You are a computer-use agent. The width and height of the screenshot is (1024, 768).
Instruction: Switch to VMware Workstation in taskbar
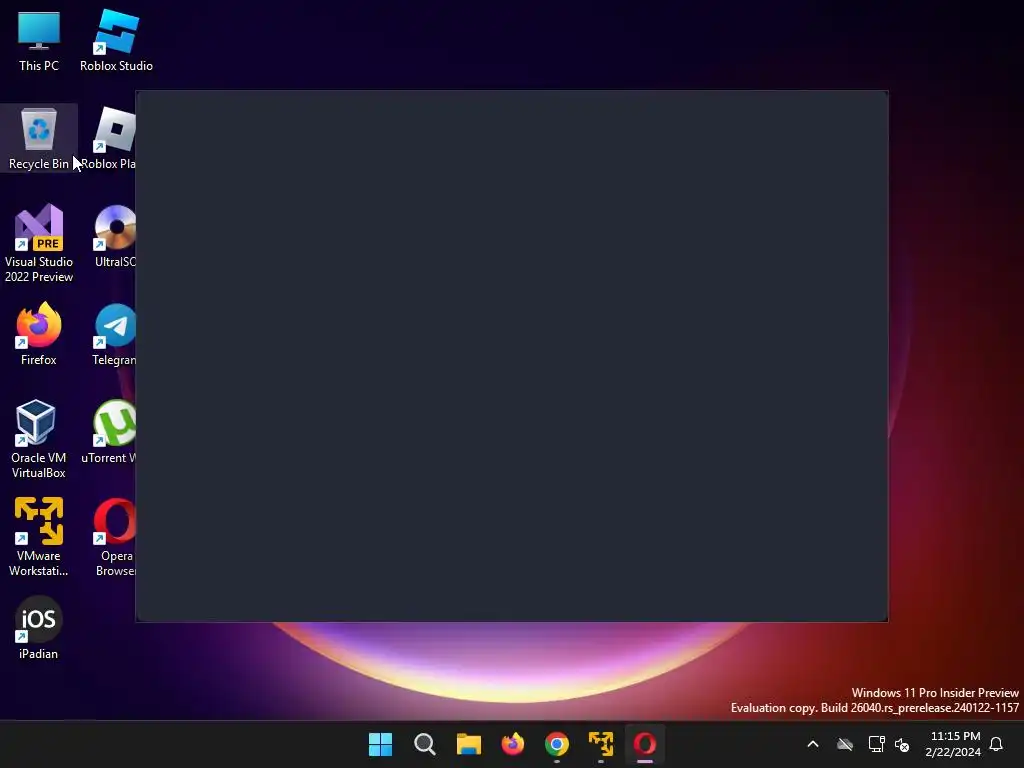601,744
